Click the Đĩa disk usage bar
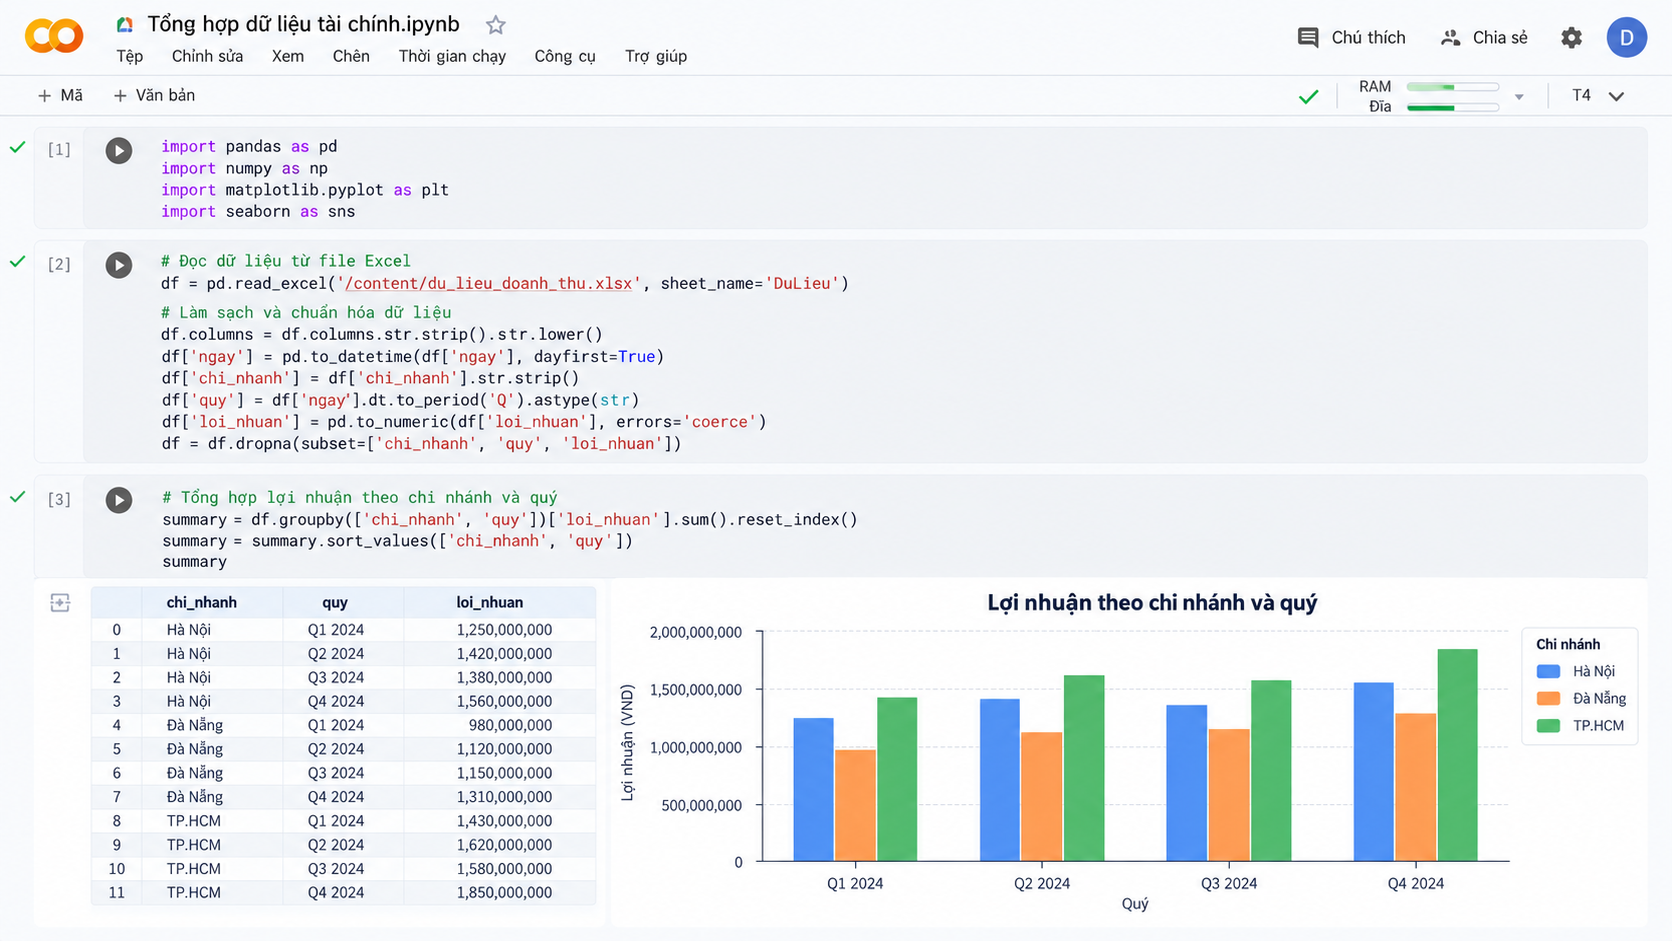The width and height of the screenshot is (1672, 941). [x=1452, y=107]
